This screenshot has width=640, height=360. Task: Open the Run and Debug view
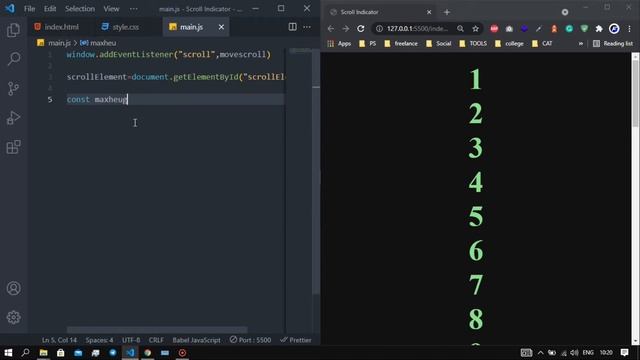(x=13, y=118)
